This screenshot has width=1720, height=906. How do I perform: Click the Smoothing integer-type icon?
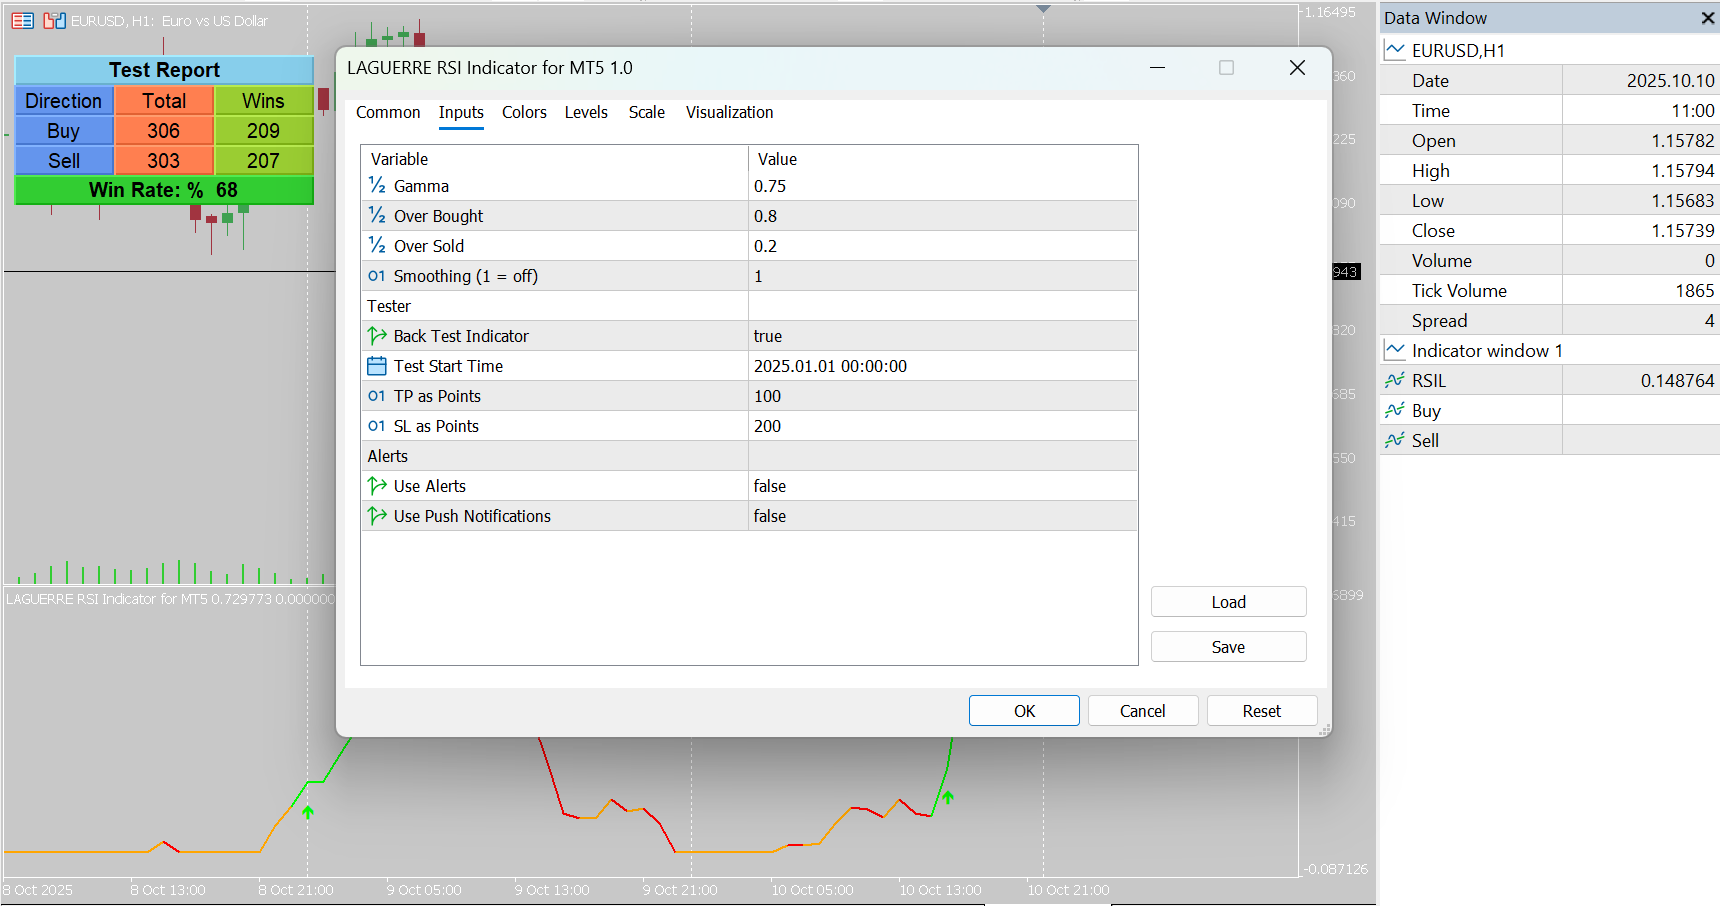click(377, 276)
